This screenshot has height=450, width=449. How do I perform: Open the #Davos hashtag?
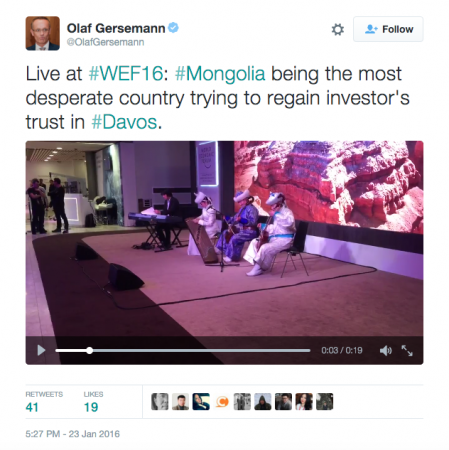124,122
